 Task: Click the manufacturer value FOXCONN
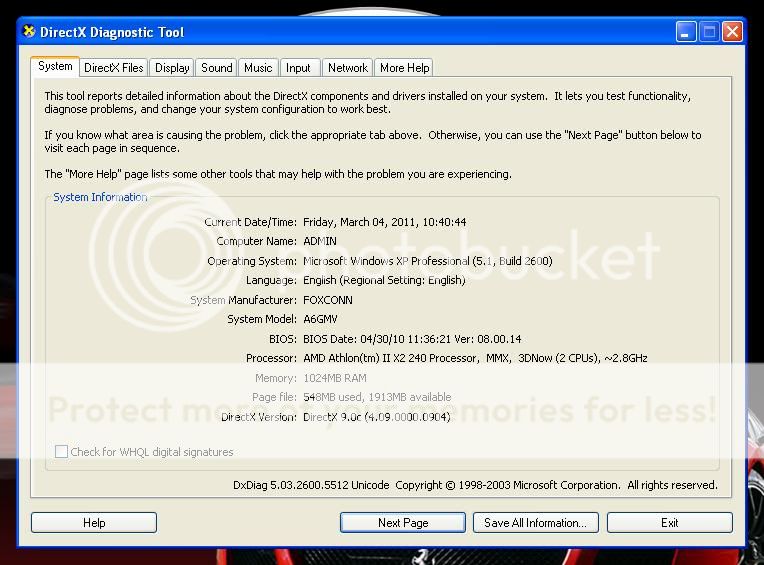[327, 300]
